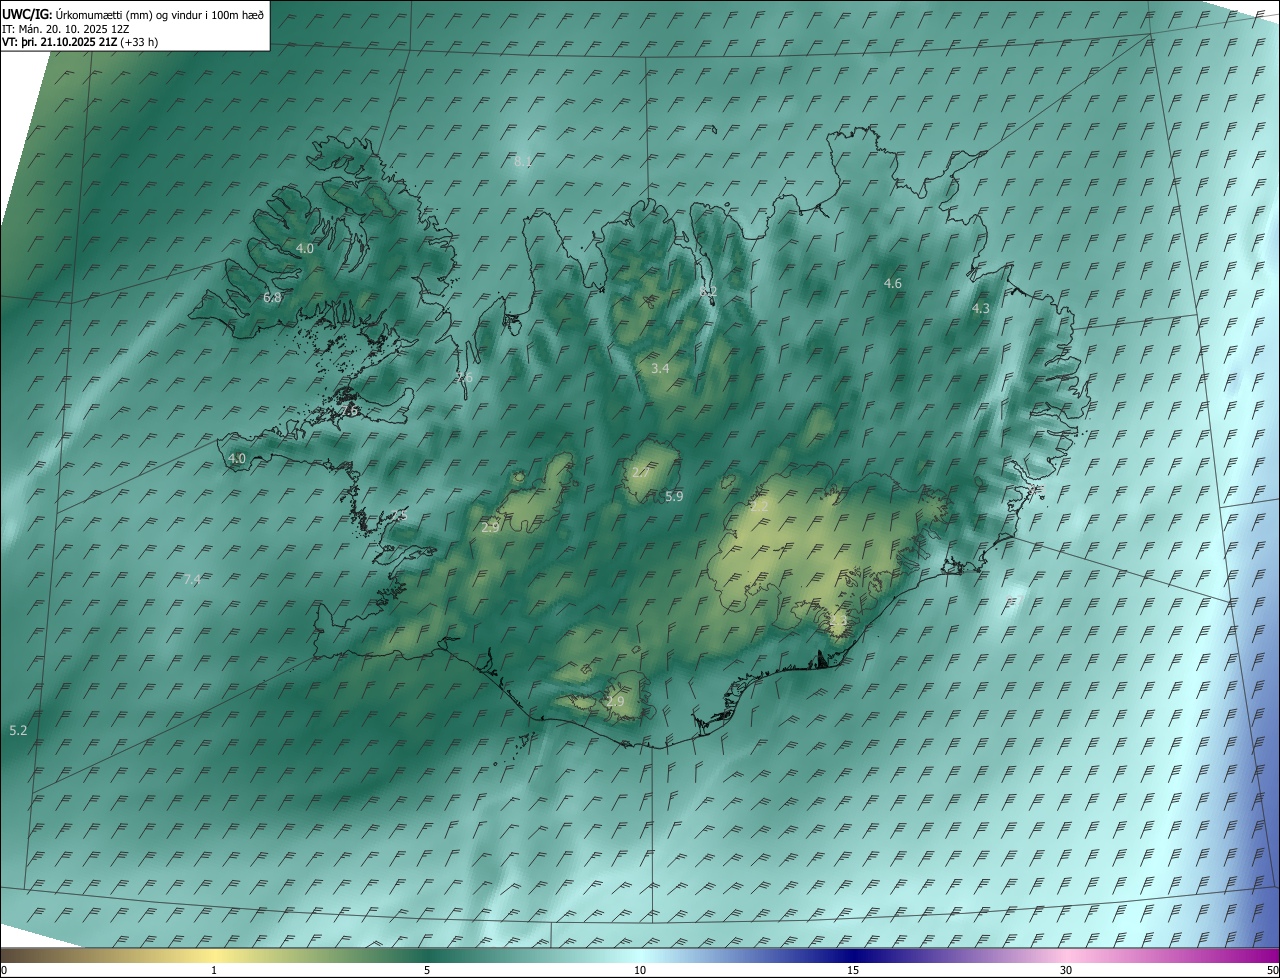Image resolution: width=1280 pixels, height=978 pixels.
Task: Click the color scale tick label '10'
Action: tap(640, 971)
